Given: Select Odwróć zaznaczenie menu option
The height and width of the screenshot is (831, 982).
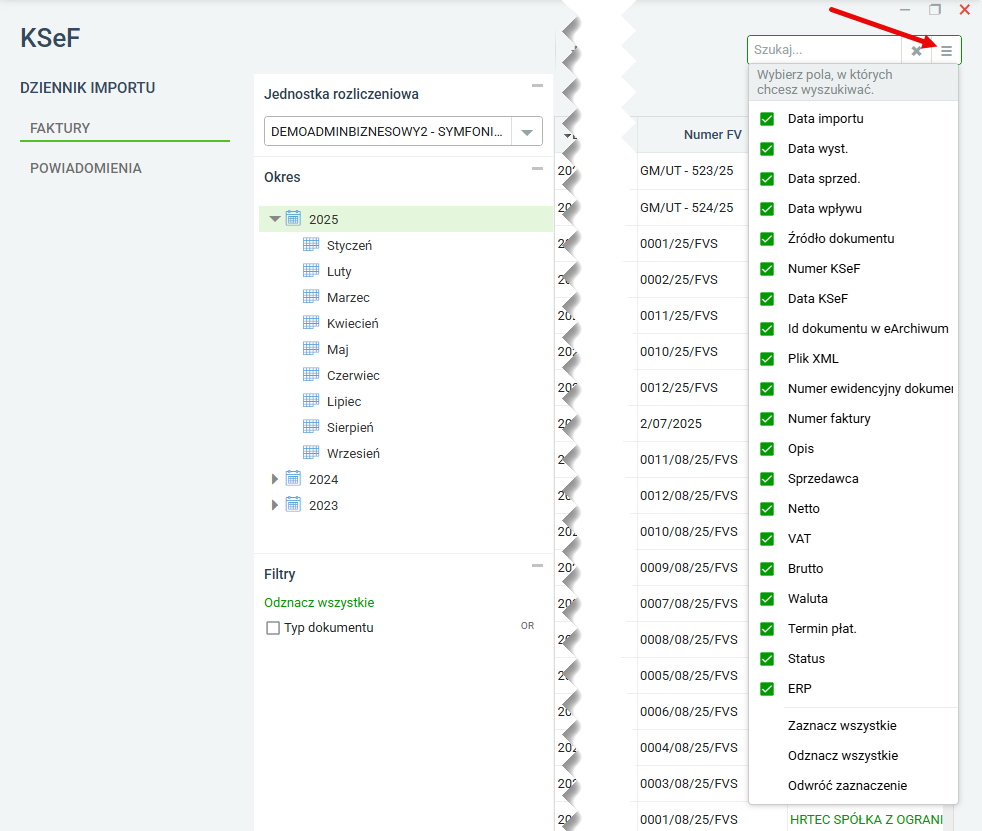Looking at the screenshot, I should click(x=847, y=786).
